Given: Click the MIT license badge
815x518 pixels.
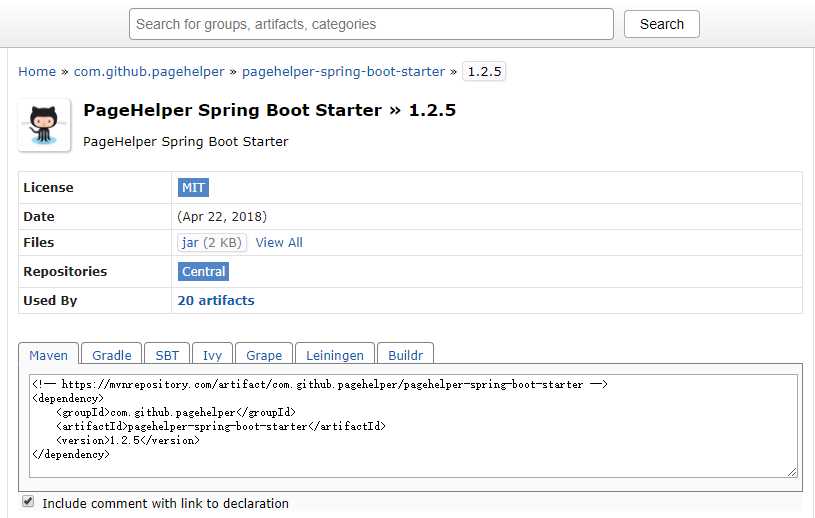Looking at the screenshot, I should click(193, 188).
